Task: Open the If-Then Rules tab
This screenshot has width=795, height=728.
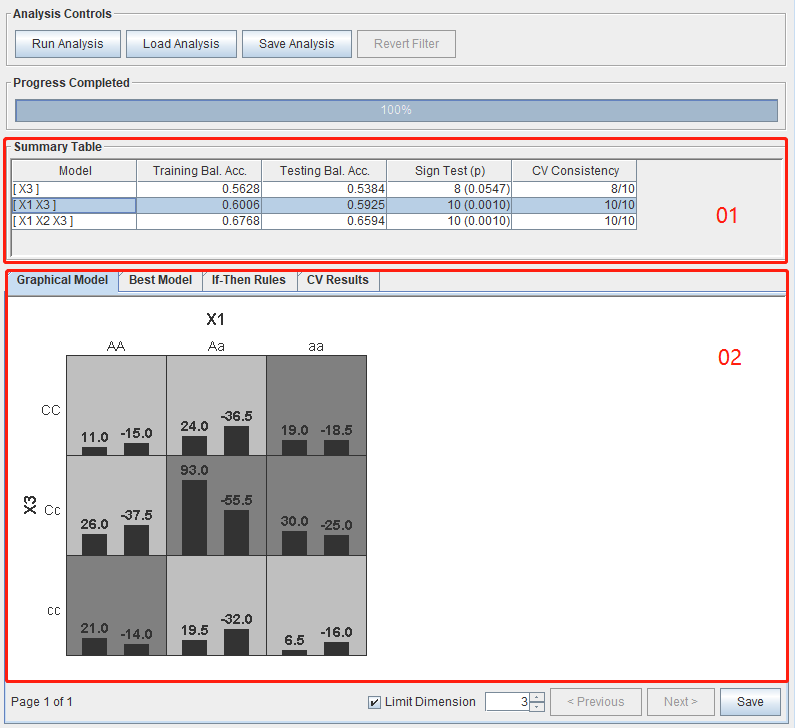Action: [x=248, y=280]
